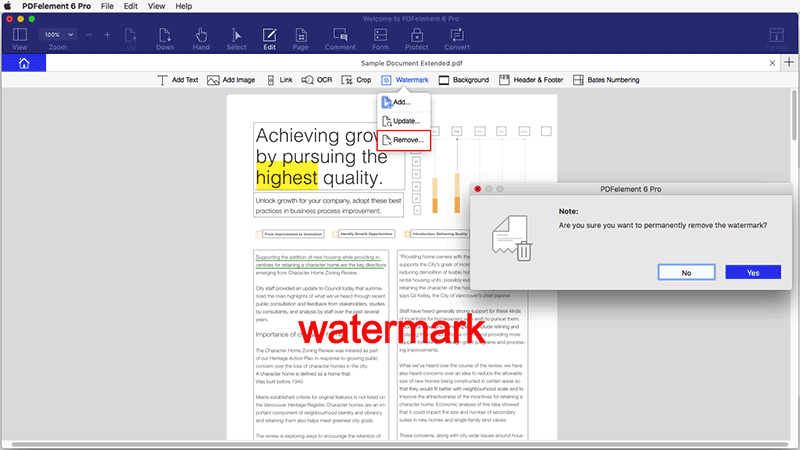Run OCR on the document
The image size is (800, 450).
click(317, 80)
